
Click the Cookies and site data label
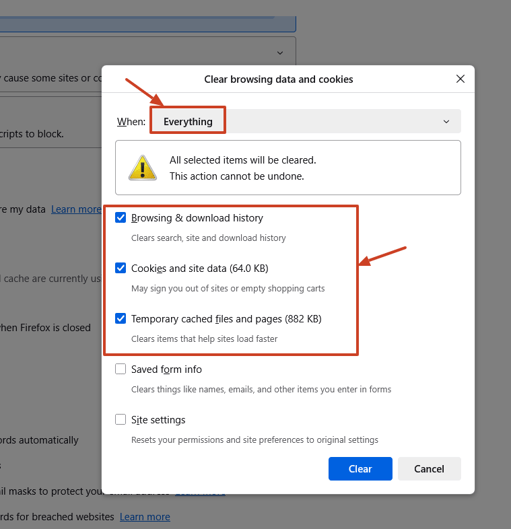200,269
